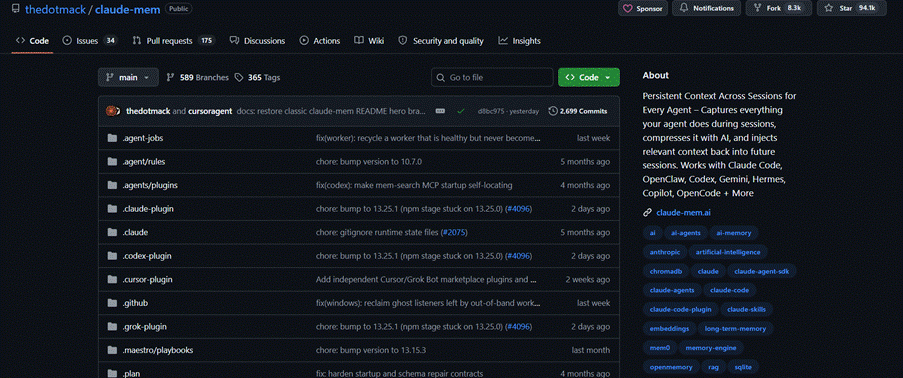The image size is (903, 378).
Task: Open the thedotmack owner link
Action: 55,9
